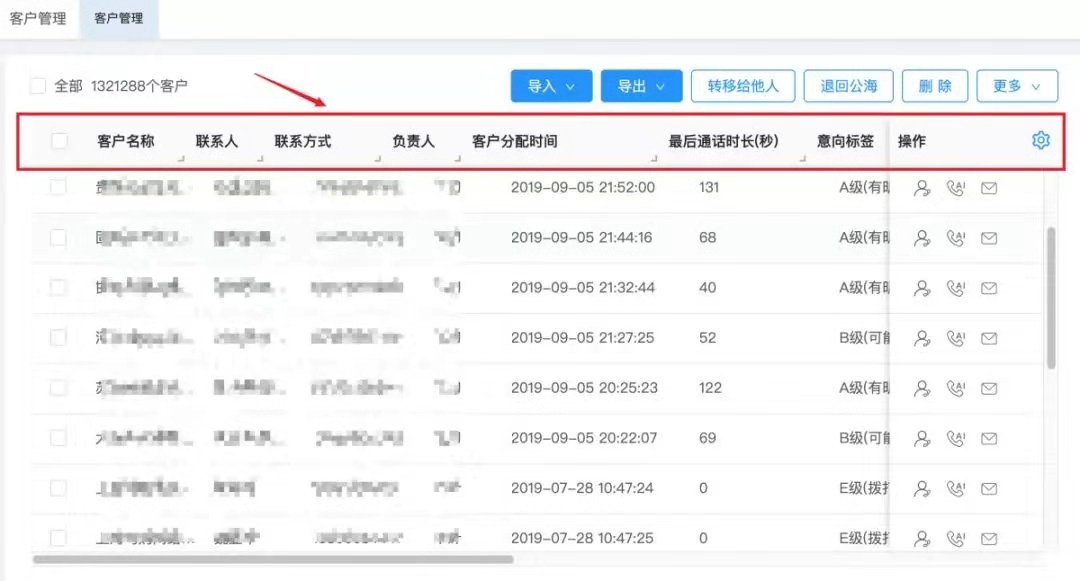
Task: Click the 客户分配时间 column header
Action: pyautogui.click(x=515, y=141)
